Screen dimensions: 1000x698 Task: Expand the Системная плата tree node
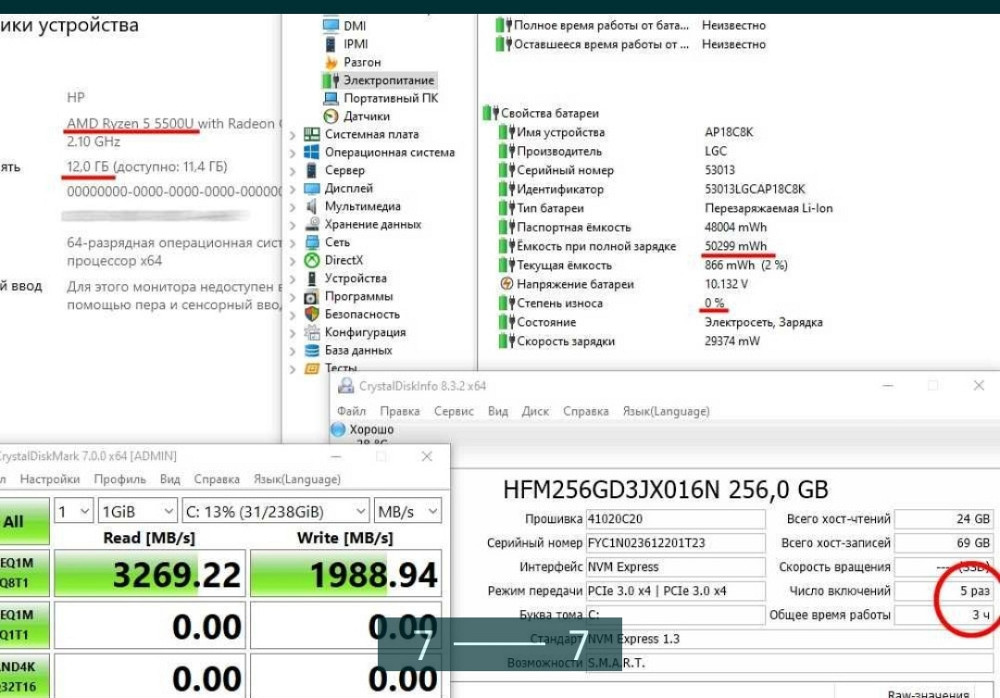(x=292, y=135)
